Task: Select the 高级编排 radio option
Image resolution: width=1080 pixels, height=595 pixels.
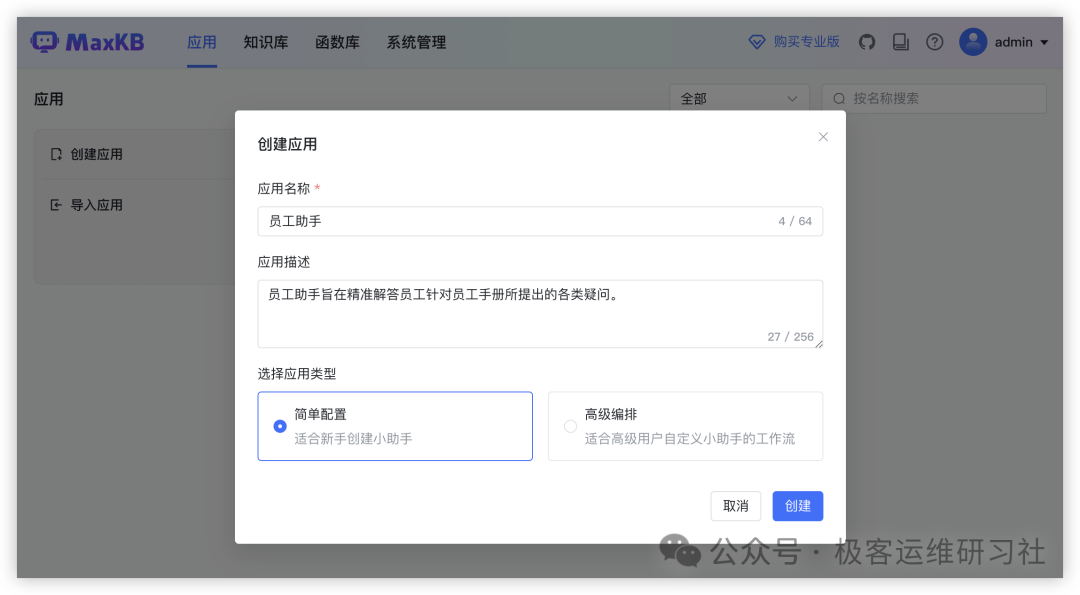Action: [x=571, y=426]
